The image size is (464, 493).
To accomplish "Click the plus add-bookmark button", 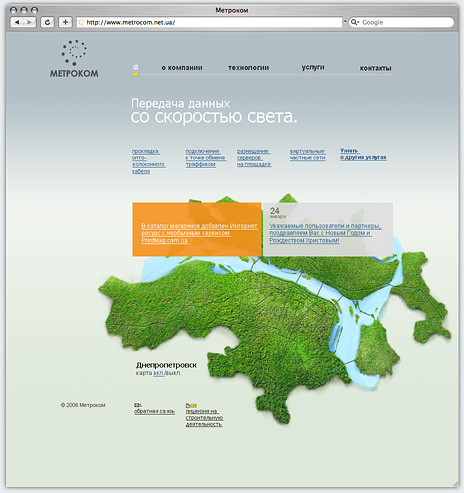I will [x=65, y=22].
